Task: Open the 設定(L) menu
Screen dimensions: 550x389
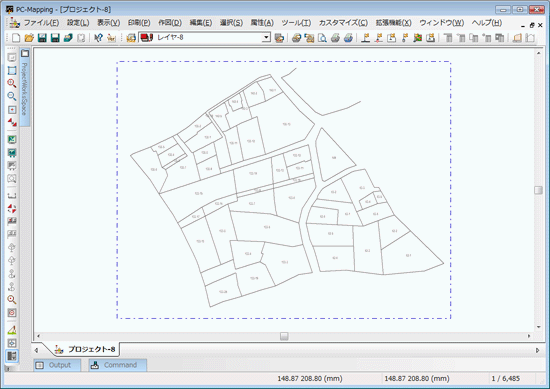Action: (78, 23)
